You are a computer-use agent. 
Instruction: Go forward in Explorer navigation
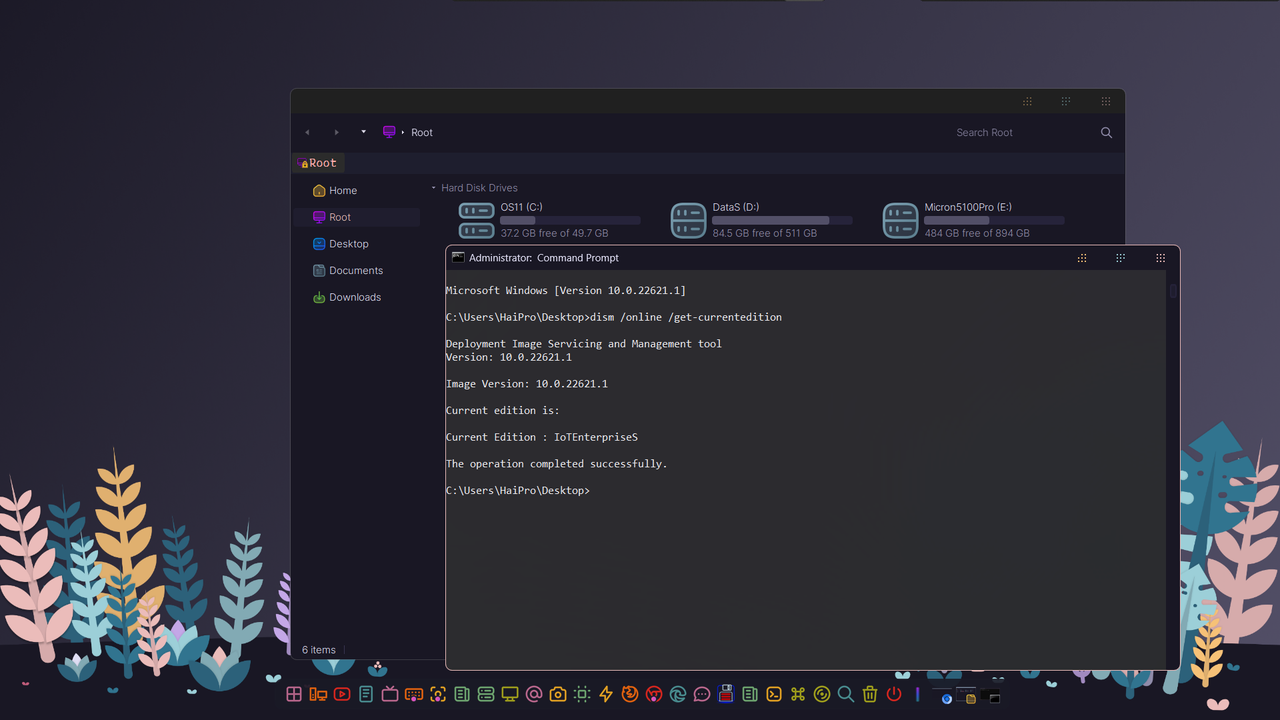pos(336,132)
